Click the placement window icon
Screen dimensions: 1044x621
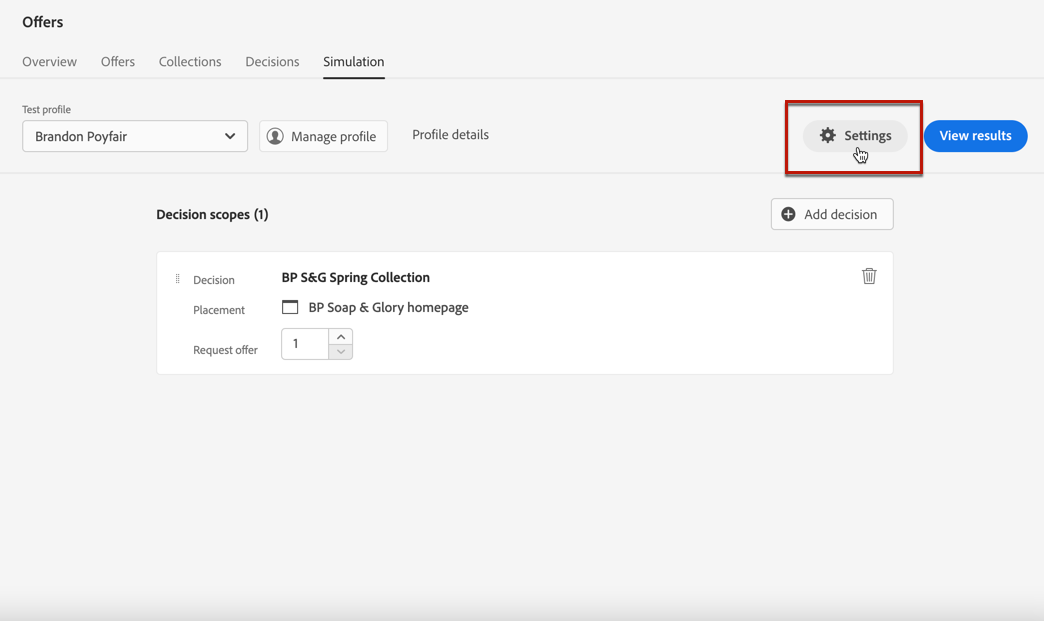tap(290, 307)
